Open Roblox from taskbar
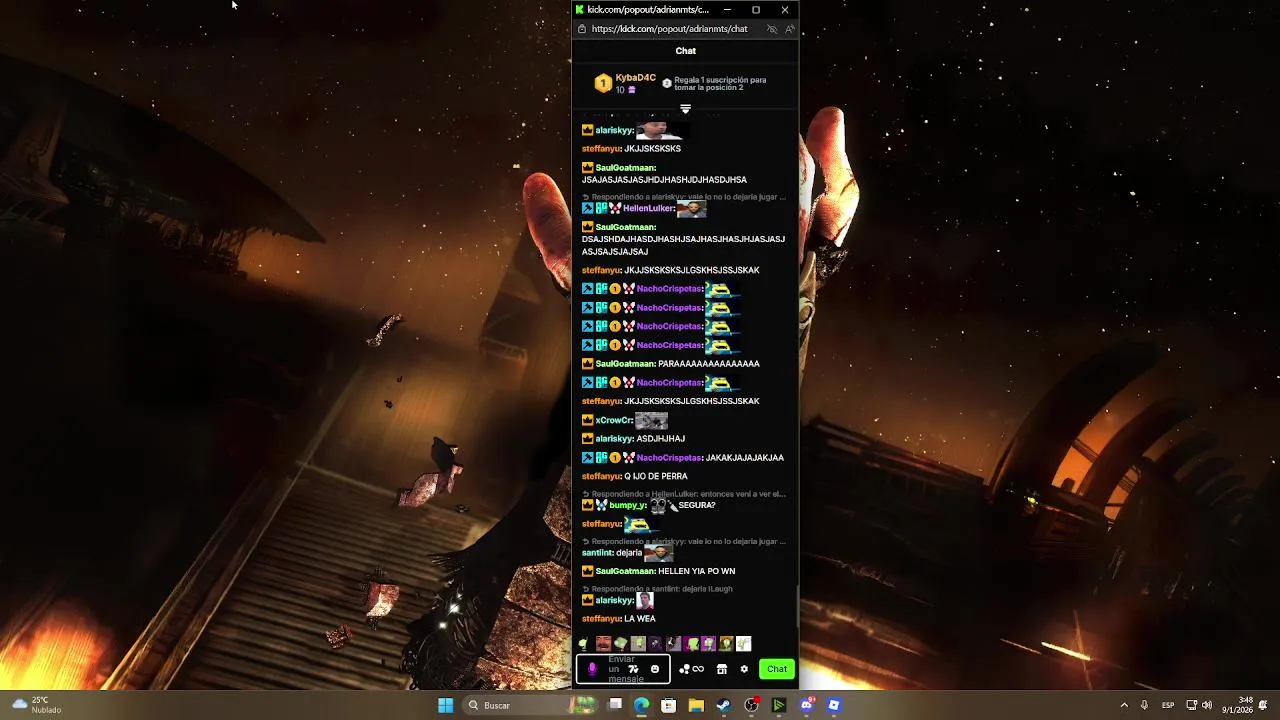The width and height of the screenshot is (1280, 720). tap(833, 705)
